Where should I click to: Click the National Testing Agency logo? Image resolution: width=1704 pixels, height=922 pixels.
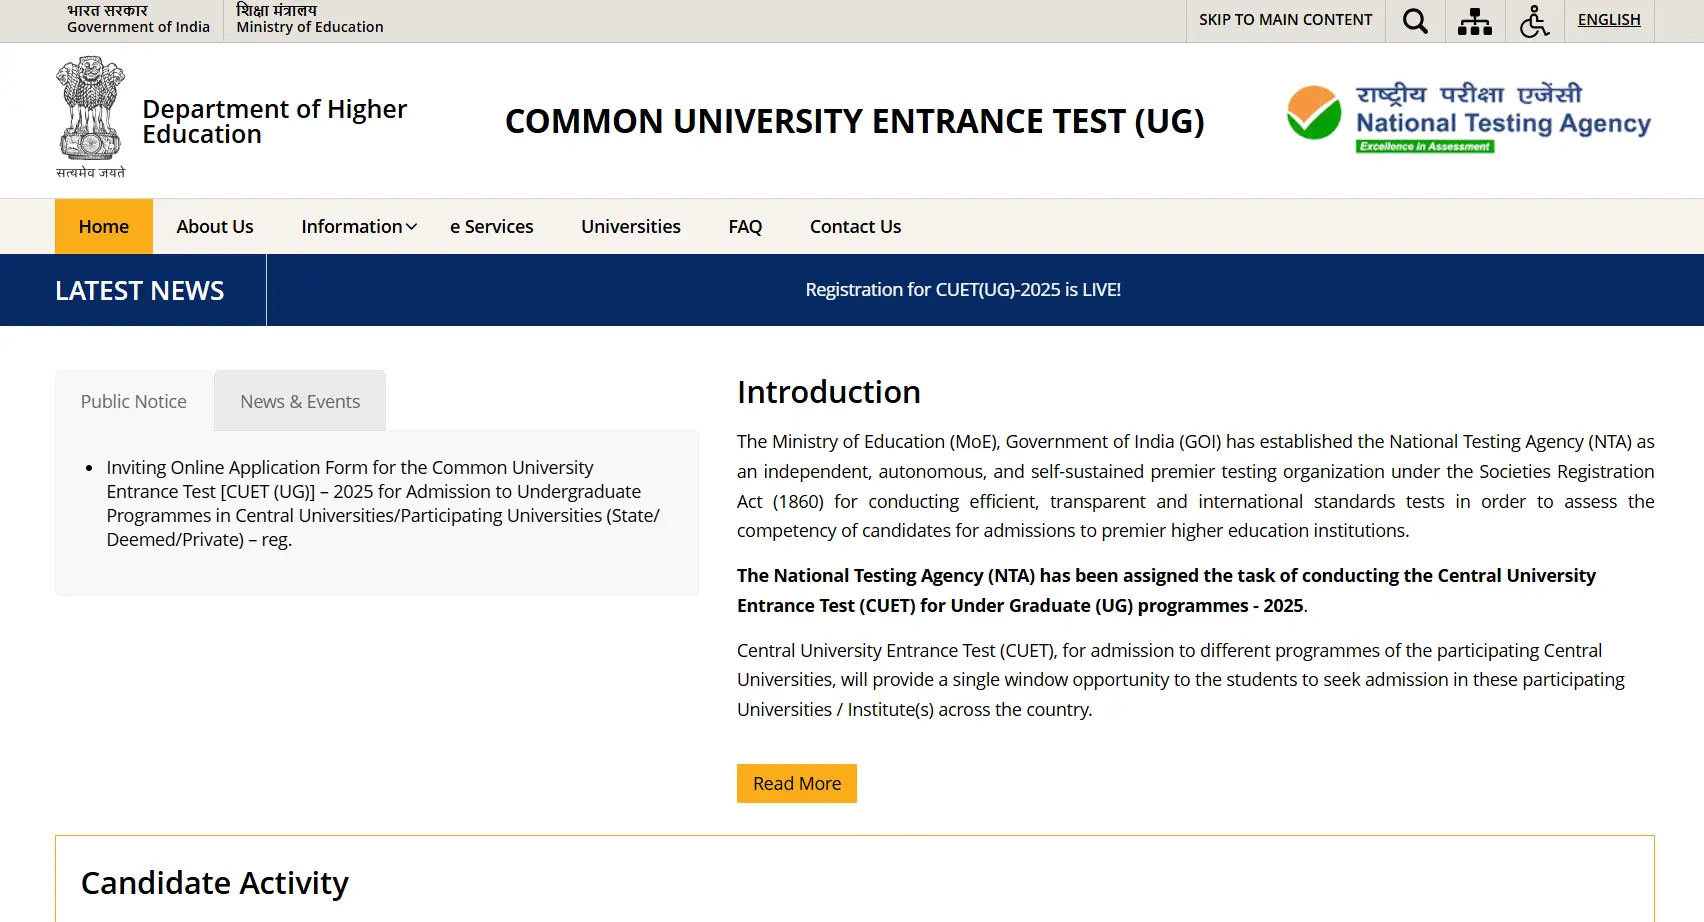coord(1469,118)
